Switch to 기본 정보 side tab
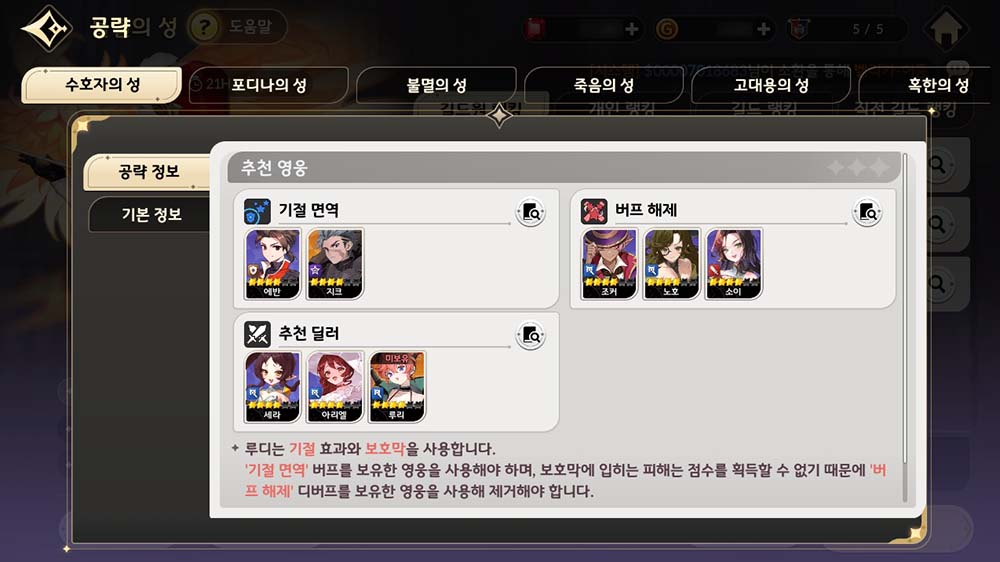1000x562 pixels. click(x=151, y=214)
